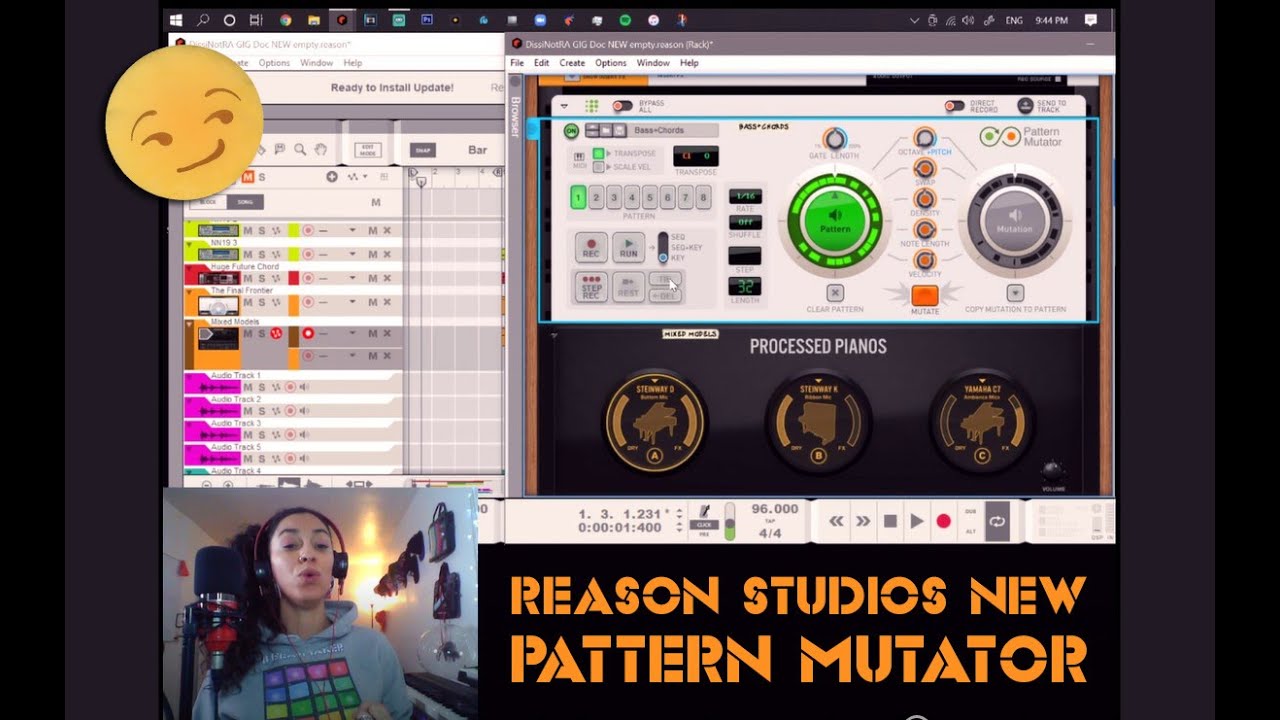Image resolution: width=1280 pixels, height=720 pixels.
Task: Open the Huge Future Chord lane dropdown
Action: pyautogui.click(x=352, y=278)
